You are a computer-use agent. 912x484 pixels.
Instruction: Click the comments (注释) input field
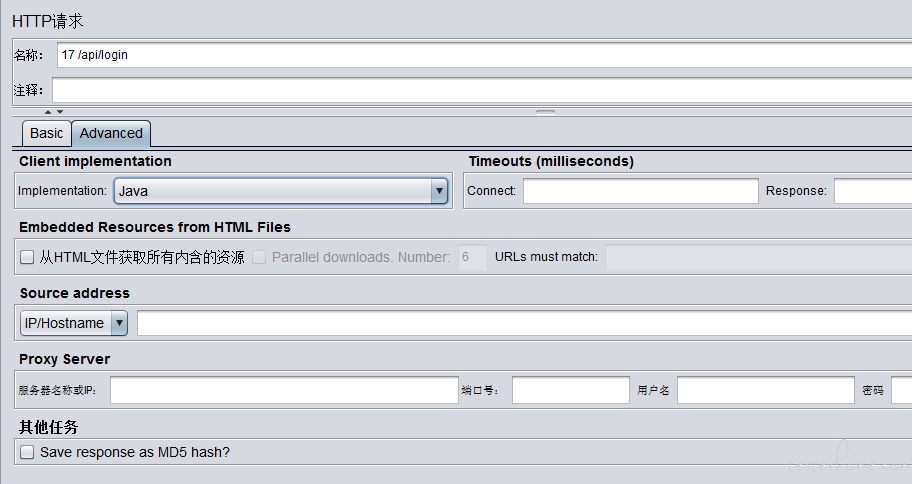tap(480, 90)
